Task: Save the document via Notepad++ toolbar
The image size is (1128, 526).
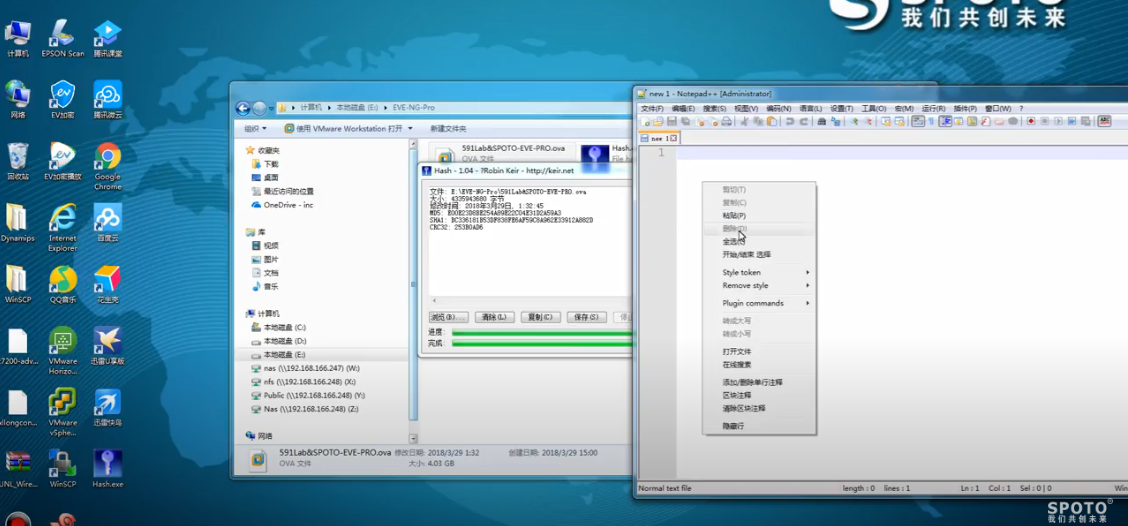Action: point(671,121)
